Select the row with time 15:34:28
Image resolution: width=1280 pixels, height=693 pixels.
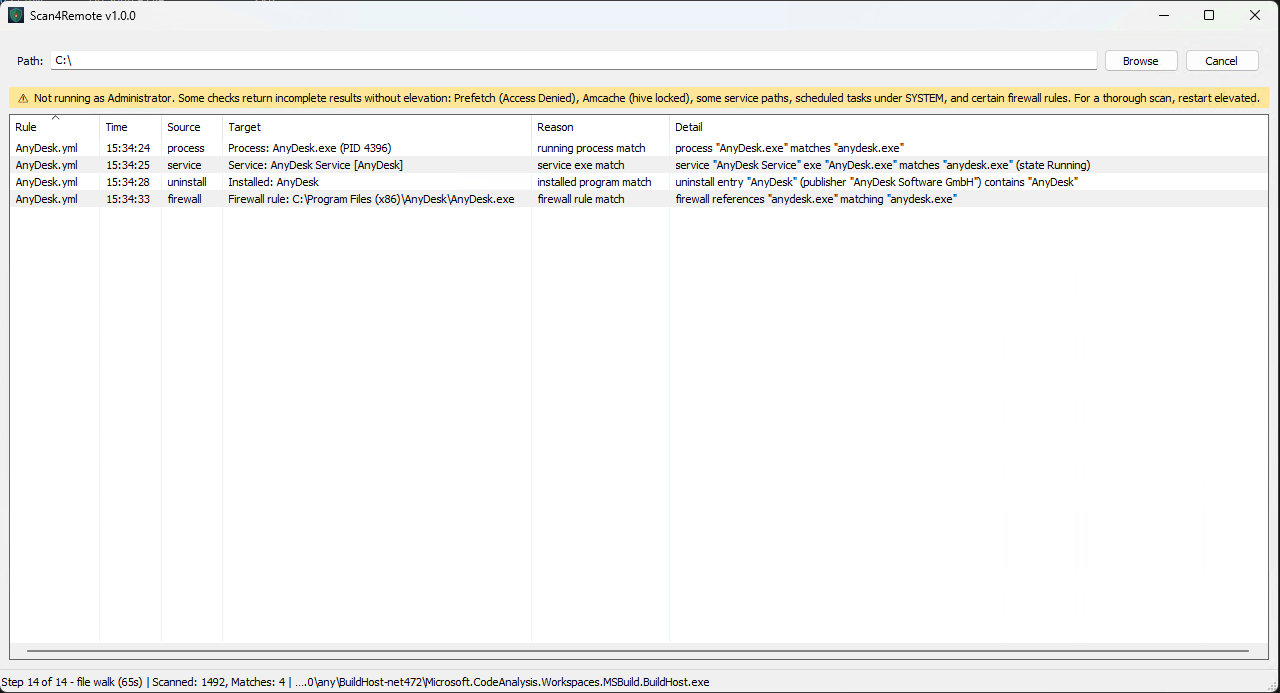639,182
